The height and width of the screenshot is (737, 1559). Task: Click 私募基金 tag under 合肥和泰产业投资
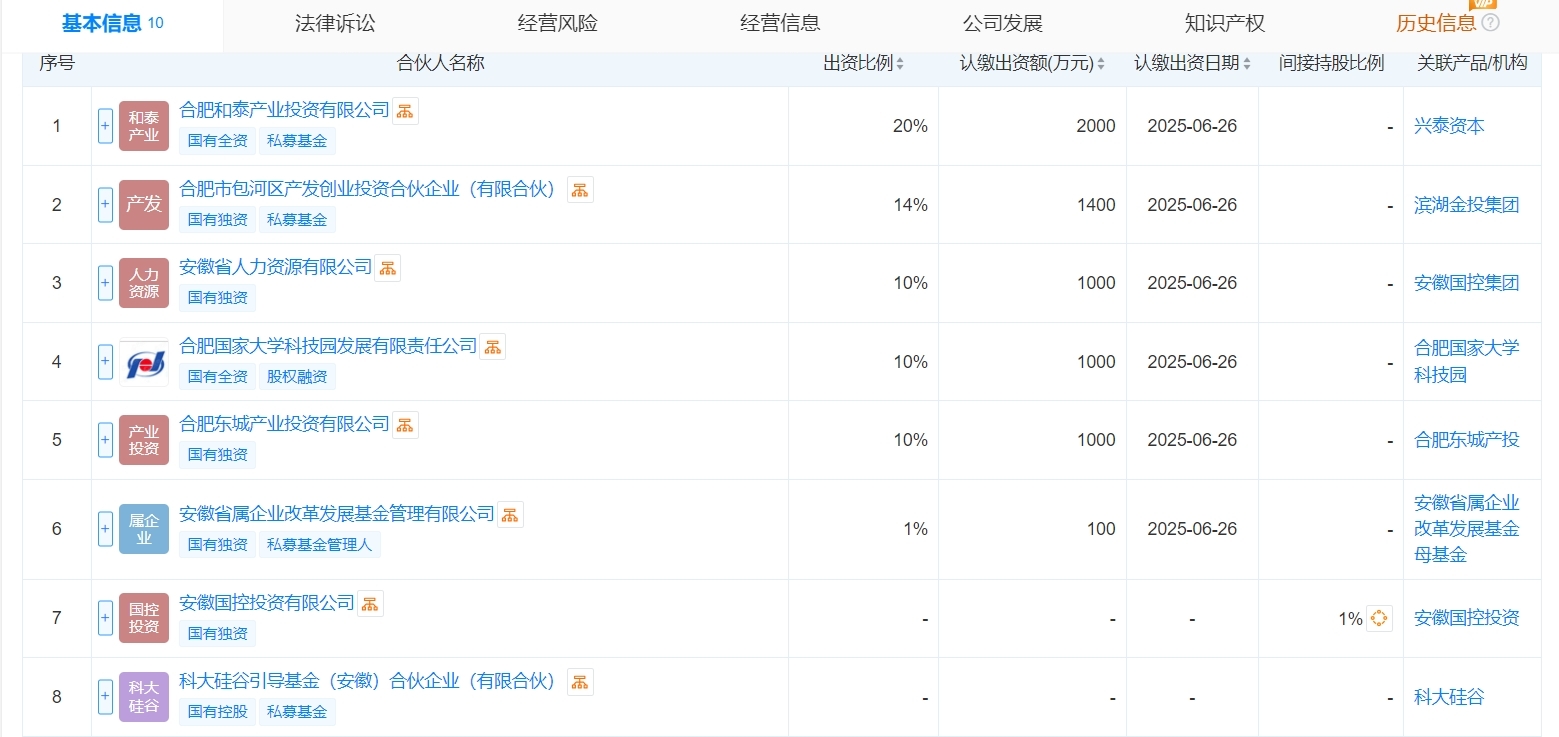[297, 141]
